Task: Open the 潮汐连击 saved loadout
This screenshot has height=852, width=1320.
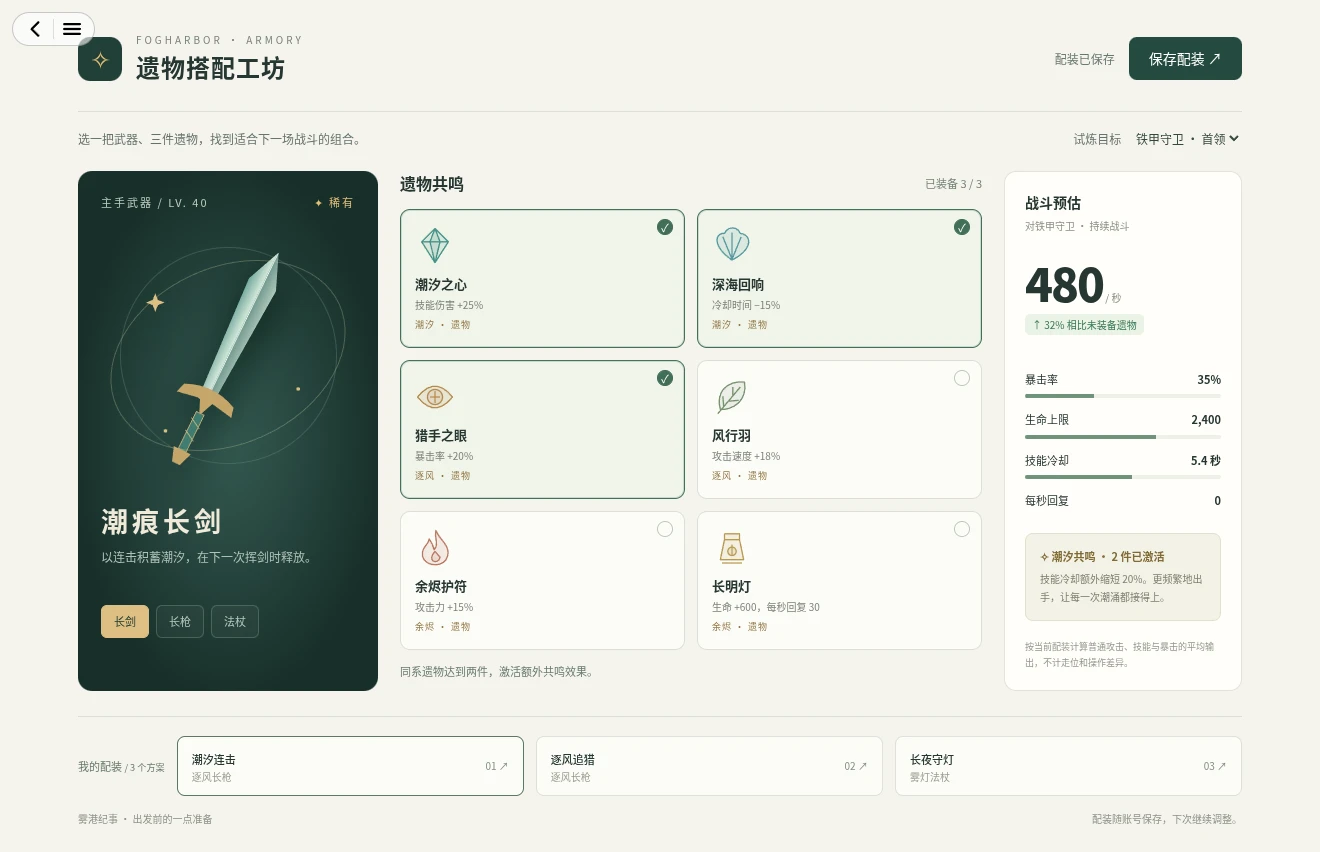Action: pyautogui.click(x=350, y=766)
